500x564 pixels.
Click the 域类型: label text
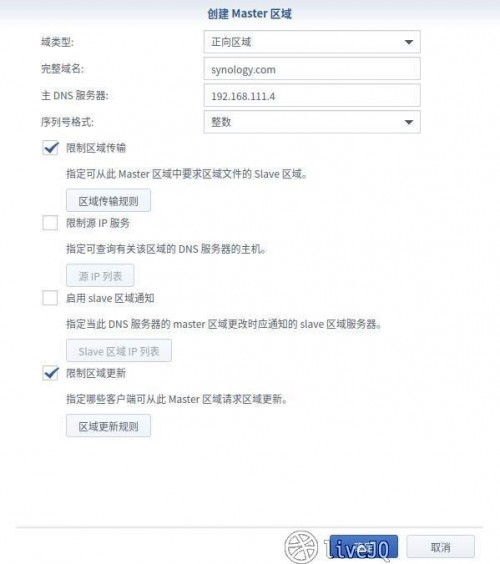pyautogui.click(x=57, y=42)
